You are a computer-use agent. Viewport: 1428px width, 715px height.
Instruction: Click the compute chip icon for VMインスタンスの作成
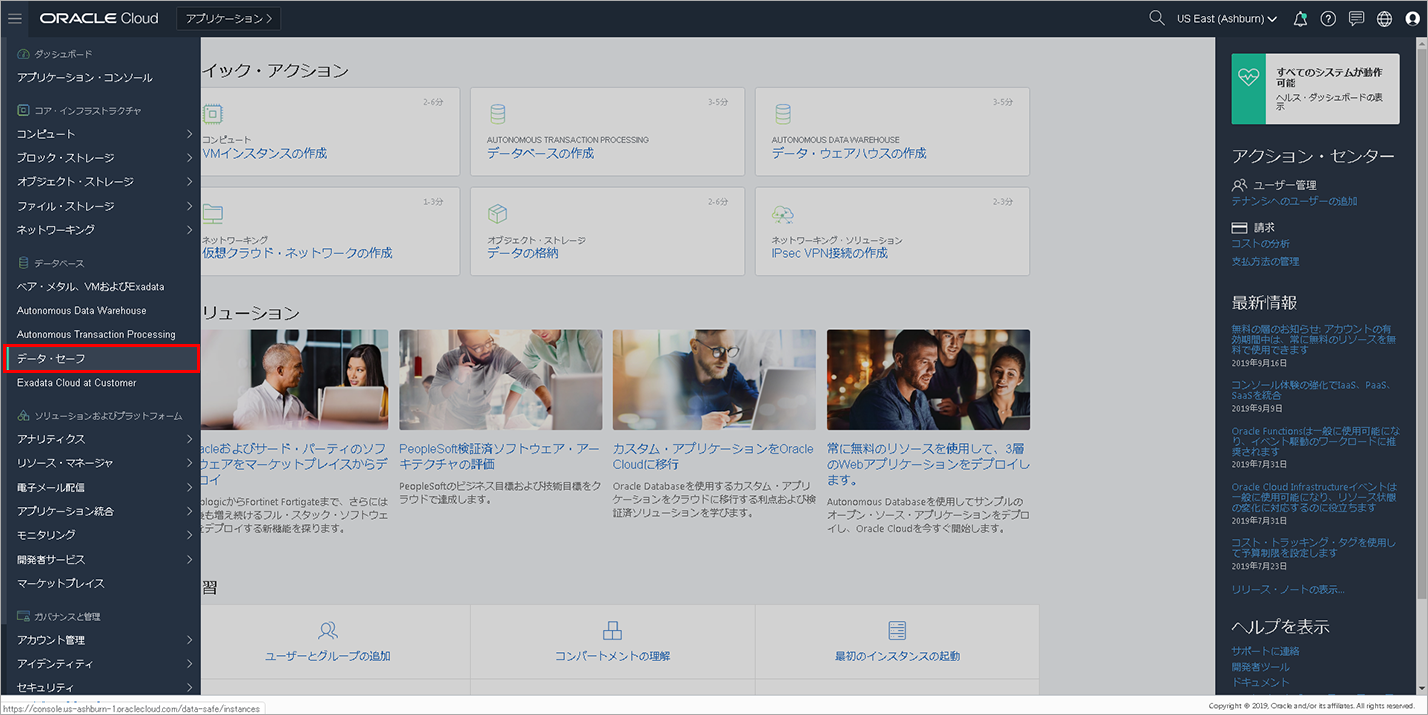(213, 113)
